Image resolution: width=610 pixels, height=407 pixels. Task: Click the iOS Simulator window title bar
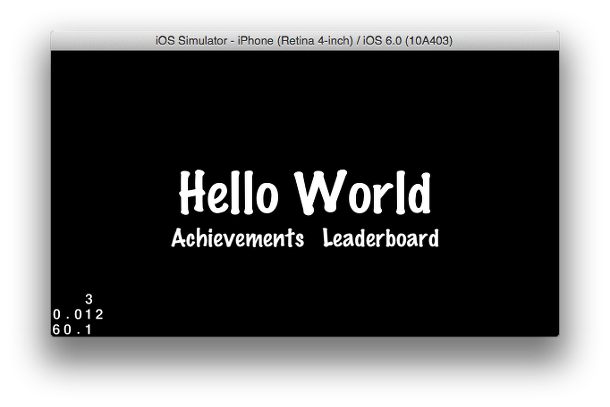coord(305,41)
